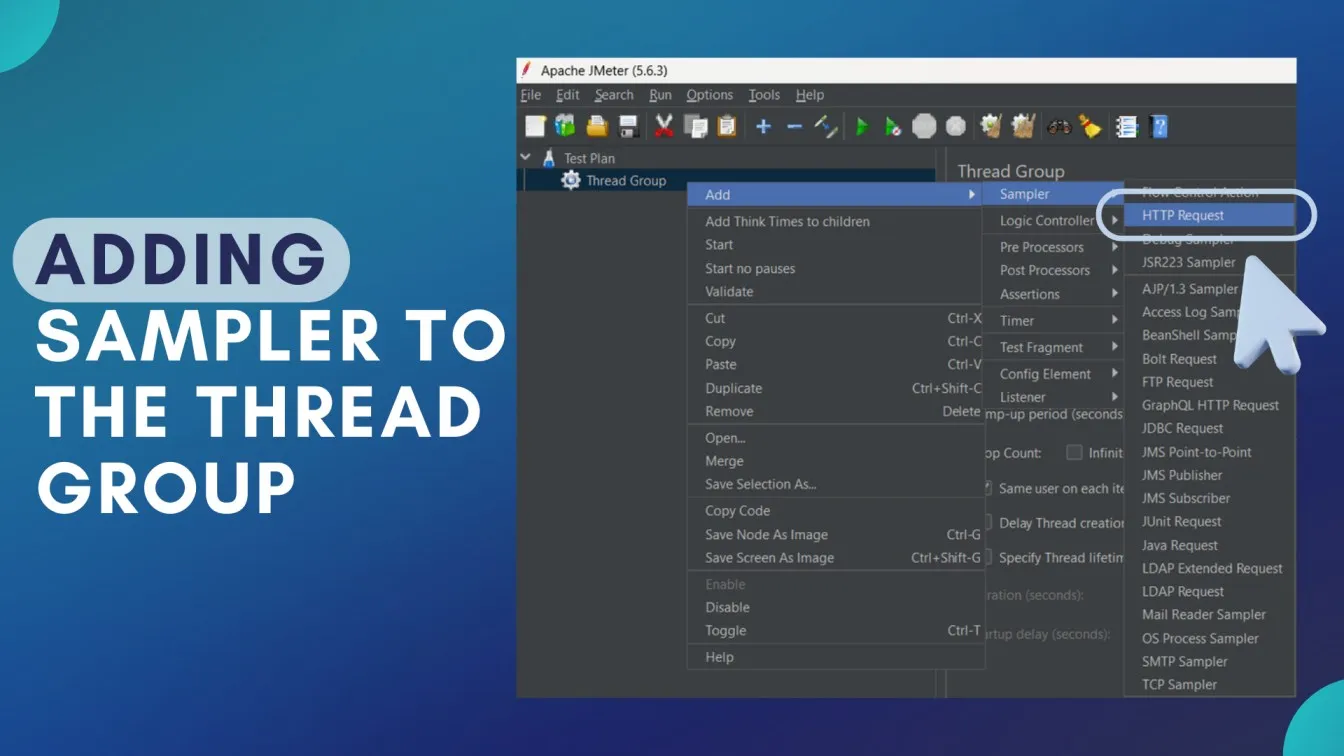1344x756 pixels.
Task: Click the Paste clipboard icon in toolbar
Action: [x=727, y=126]
